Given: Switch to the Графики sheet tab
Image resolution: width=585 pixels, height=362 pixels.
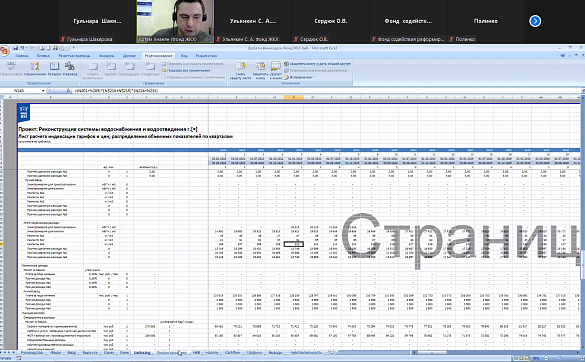Looking at the screenshot, I should 254,352.
